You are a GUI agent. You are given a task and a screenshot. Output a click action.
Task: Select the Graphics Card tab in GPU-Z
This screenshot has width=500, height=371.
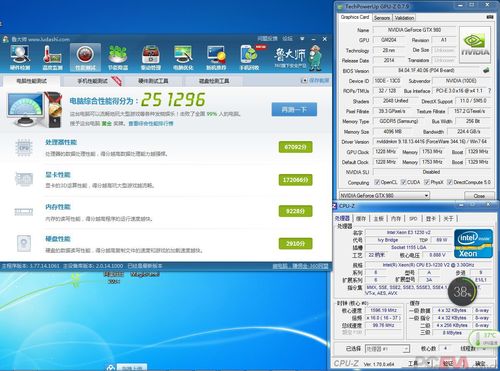(355, 17)
